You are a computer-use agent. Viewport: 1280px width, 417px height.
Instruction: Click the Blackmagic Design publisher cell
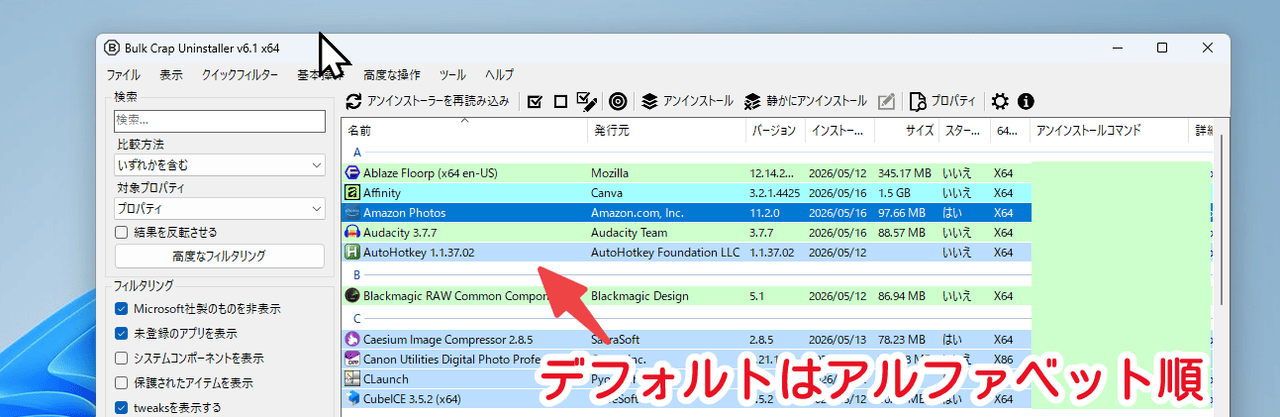point(639,296)
